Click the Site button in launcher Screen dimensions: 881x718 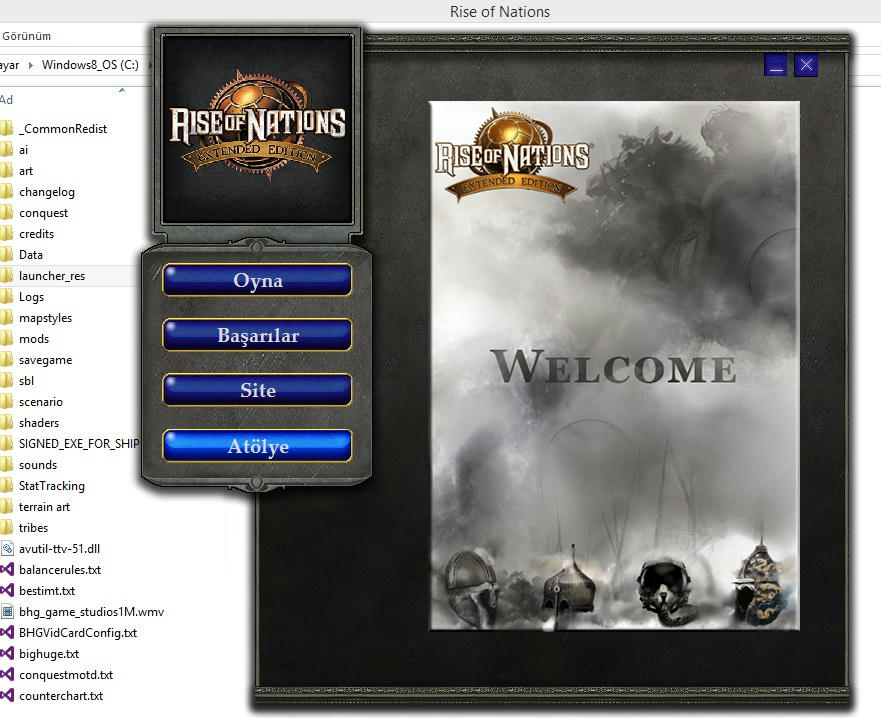257,390
